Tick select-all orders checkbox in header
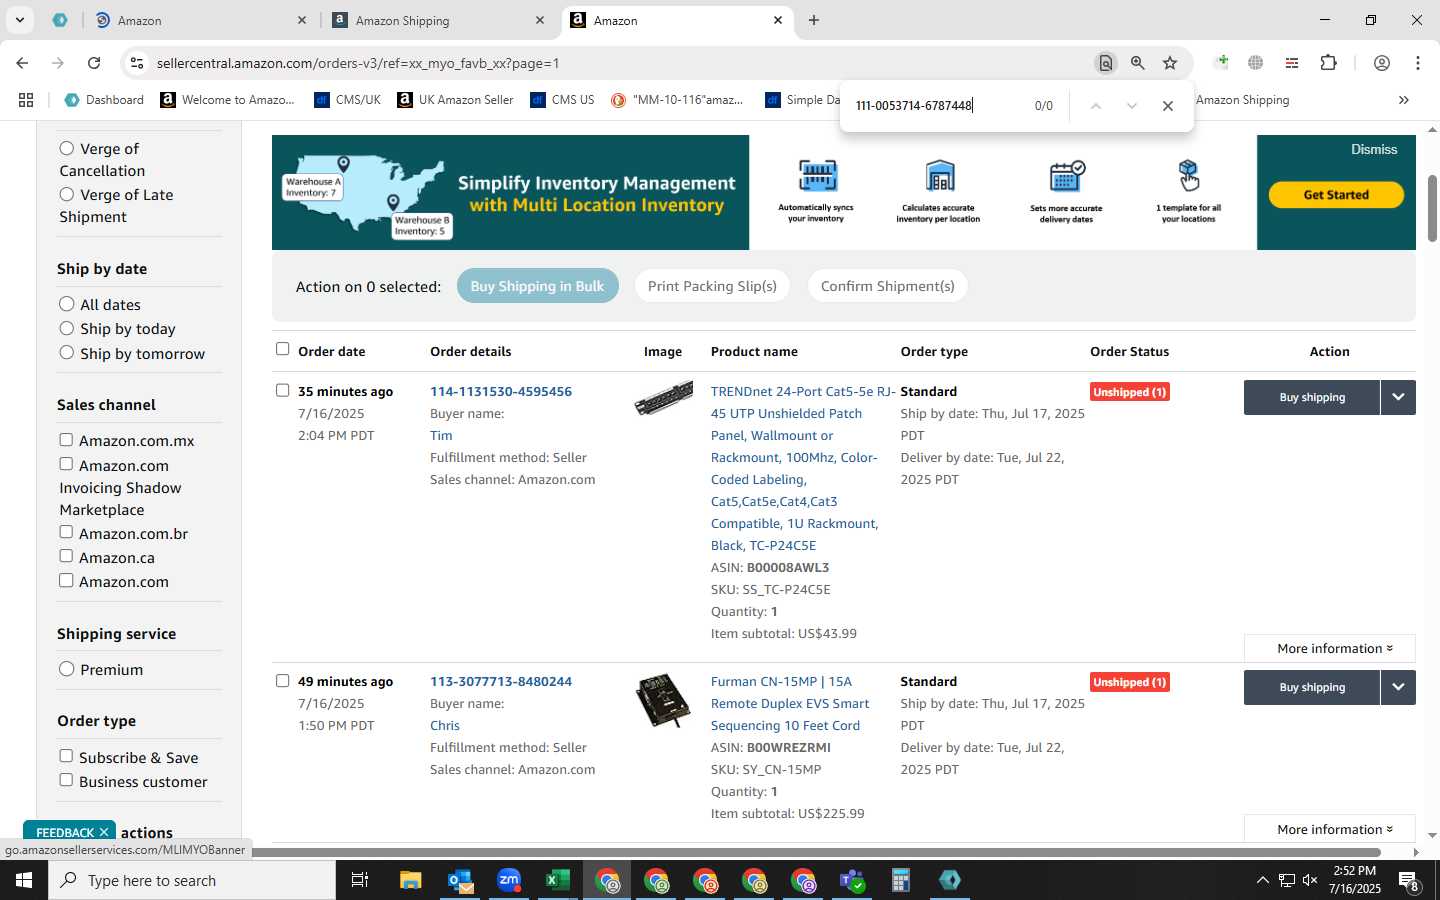The height and width of the screenshot is (900, 1440). [282, 349]
